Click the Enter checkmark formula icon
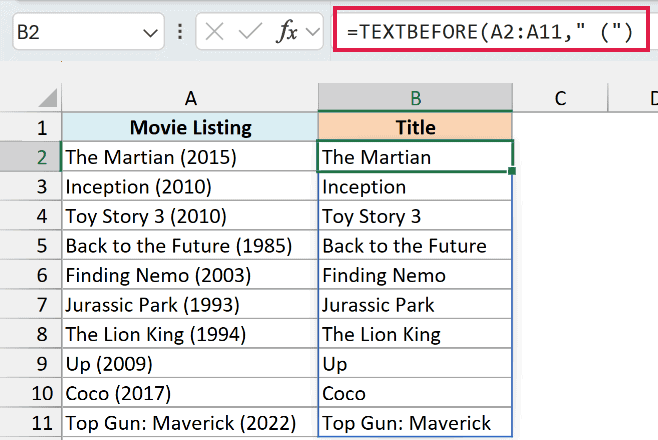 (x=250, y=32)
